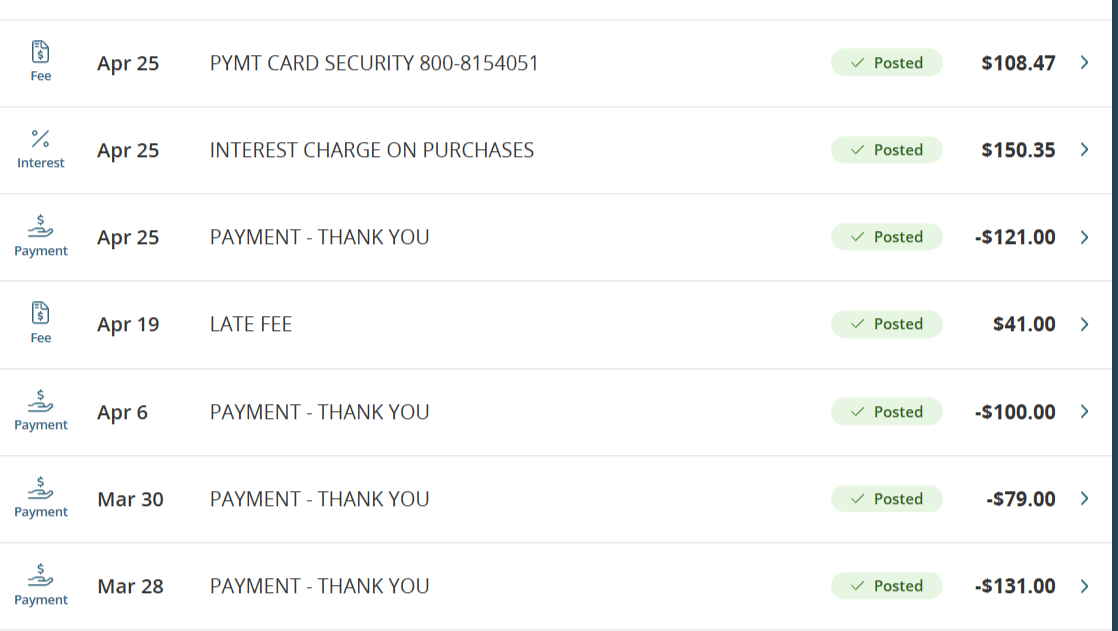Image resolution: width=1118 pixels, height=631 pixels.
Task: Click the Payment icon for Apr 6
Action: [40, 401]
